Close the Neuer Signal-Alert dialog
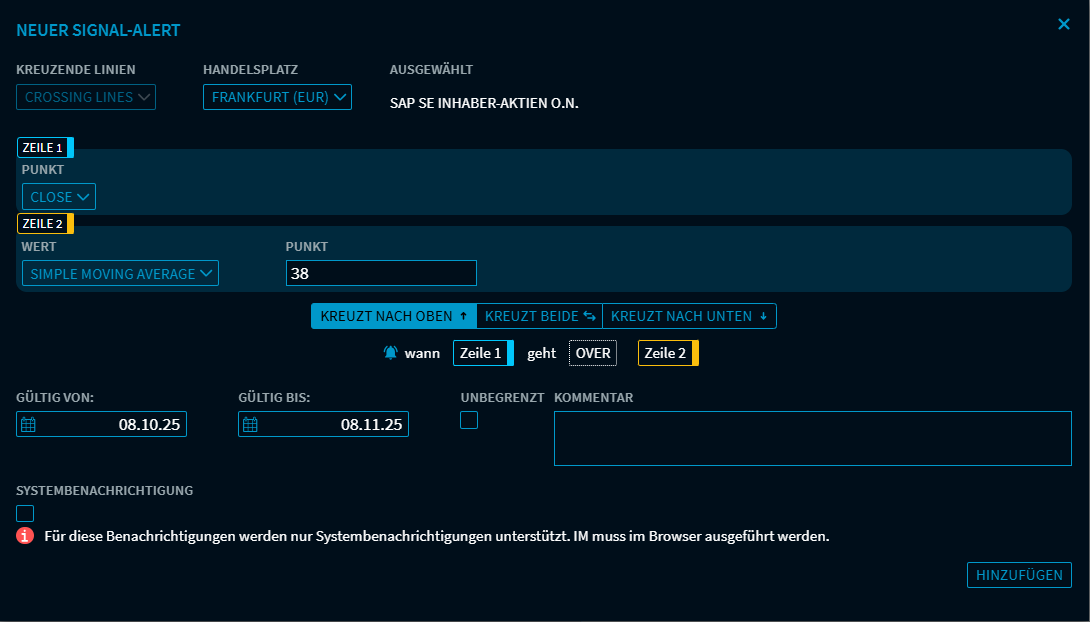This screenshot has height=622, width=1090. point(1064,24)
